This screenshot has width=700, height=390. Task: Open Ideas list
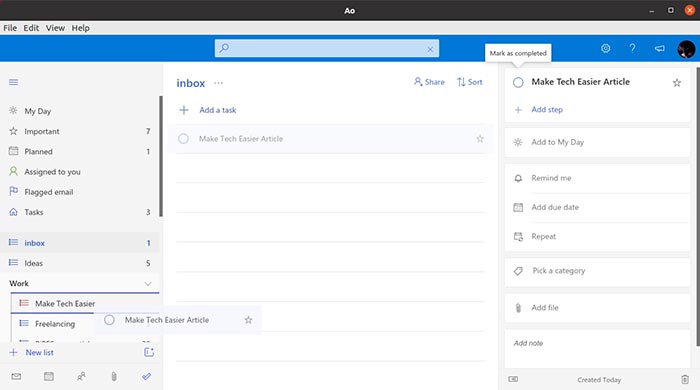(x=79, y=263)
